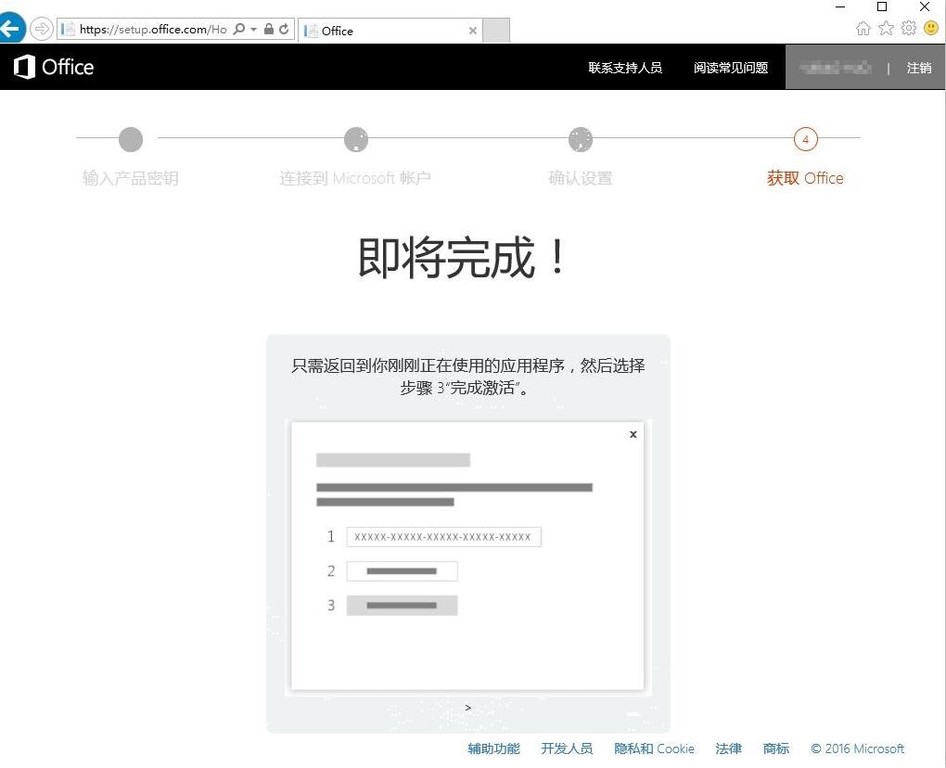The height and width of the screenshot is (768, 946).
Task: Open Favorites with the star icon
Action: [x=886, y=28]
